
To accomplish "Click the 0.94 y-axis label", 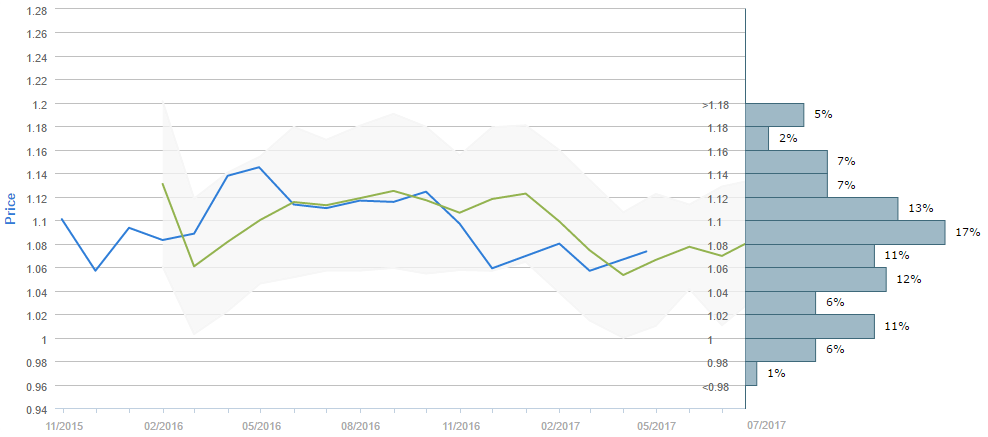I will pyautogui.click(x=35, y=409).
